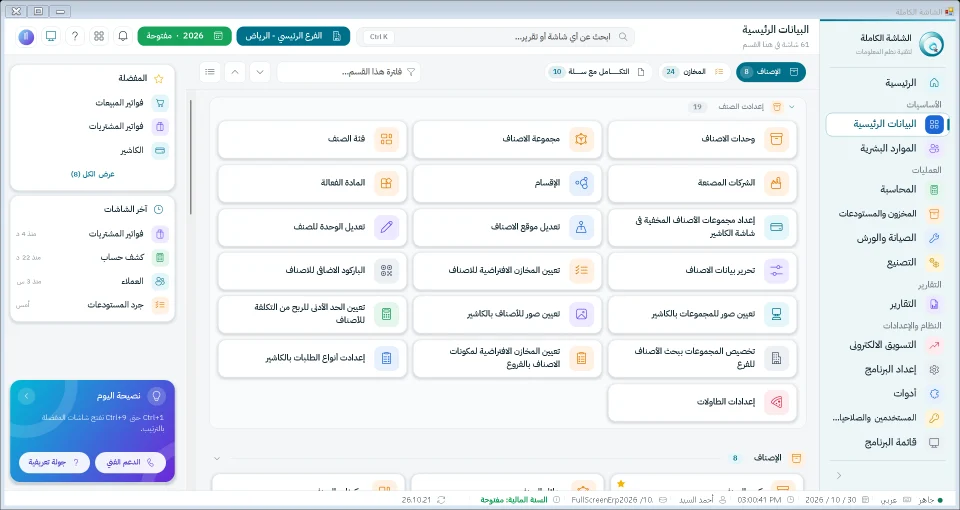
Task: Click the الدعم الفني button
Action: (130, 463)
